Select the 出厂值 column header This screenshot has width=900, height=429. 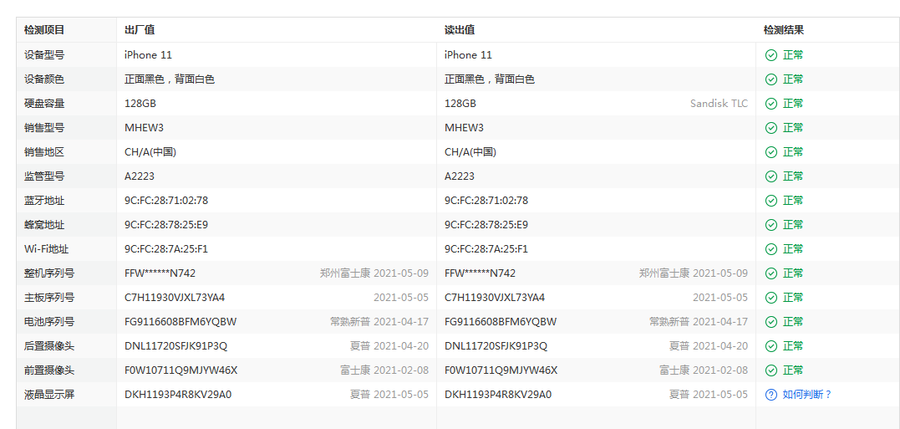click(139, 30)
